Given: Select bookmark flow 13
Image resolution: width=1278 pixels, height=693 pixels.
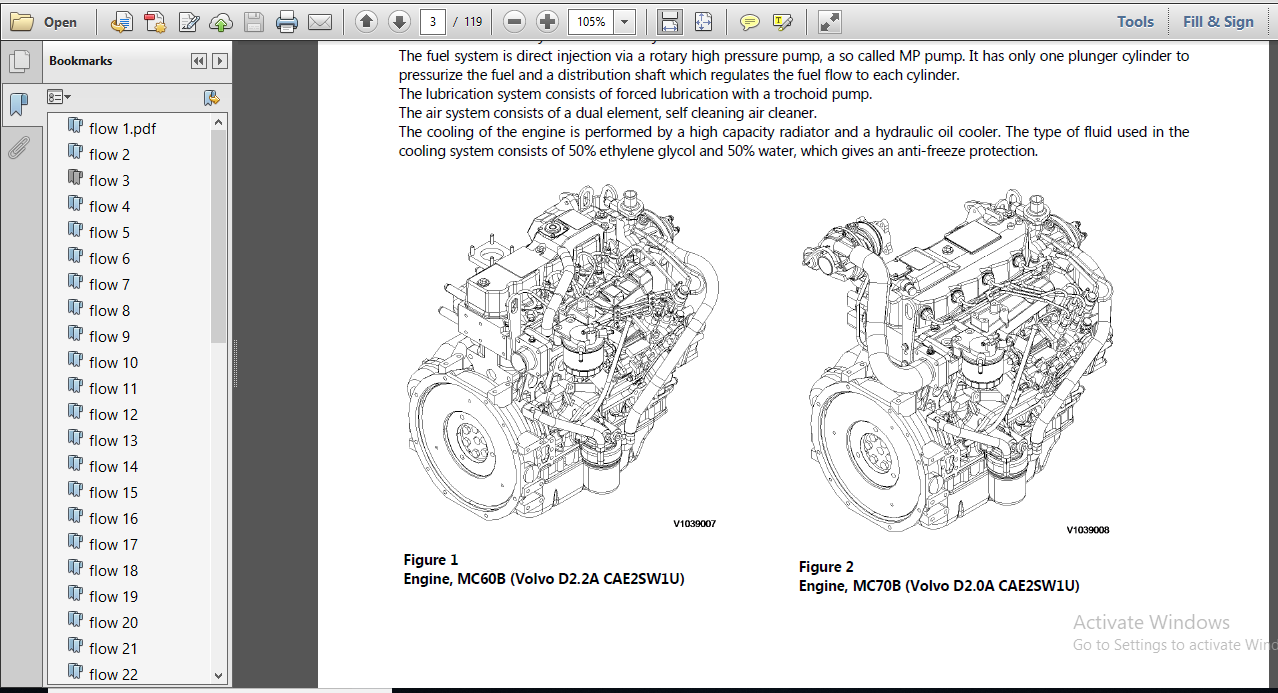Looking at the screenshot, I should point(113,440).
